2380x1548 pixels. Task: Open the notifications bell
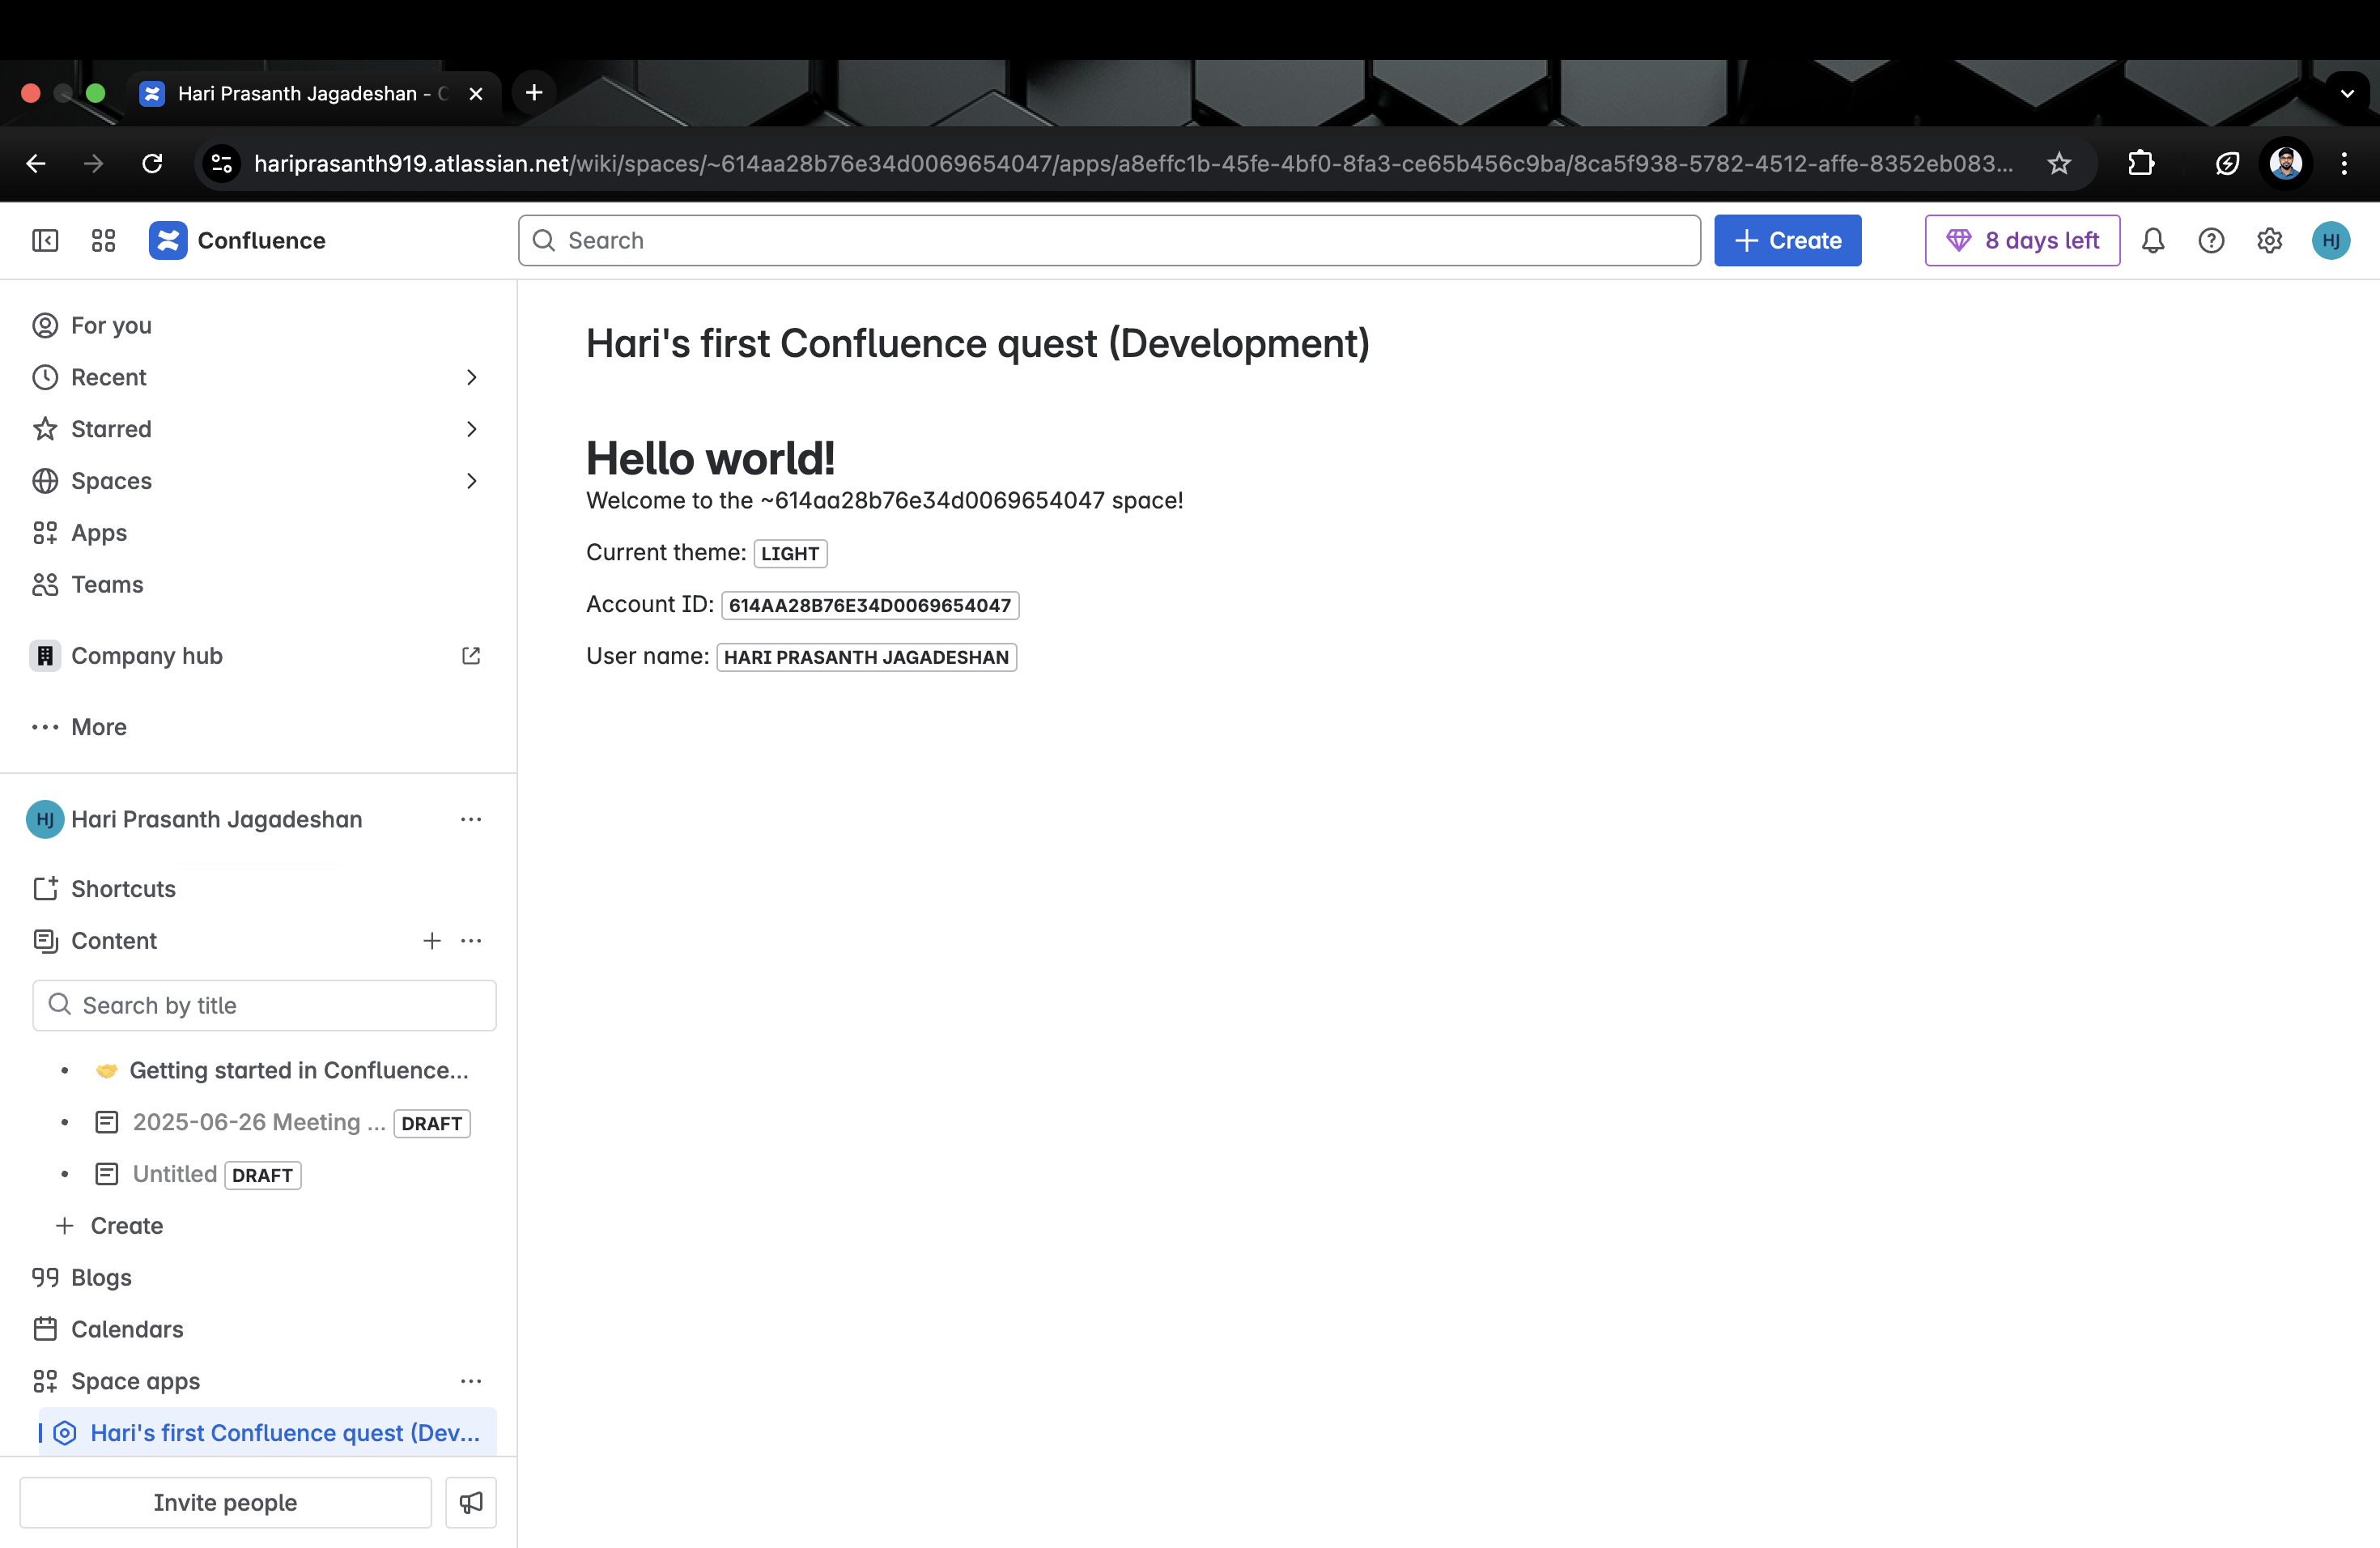point(2153,240)
